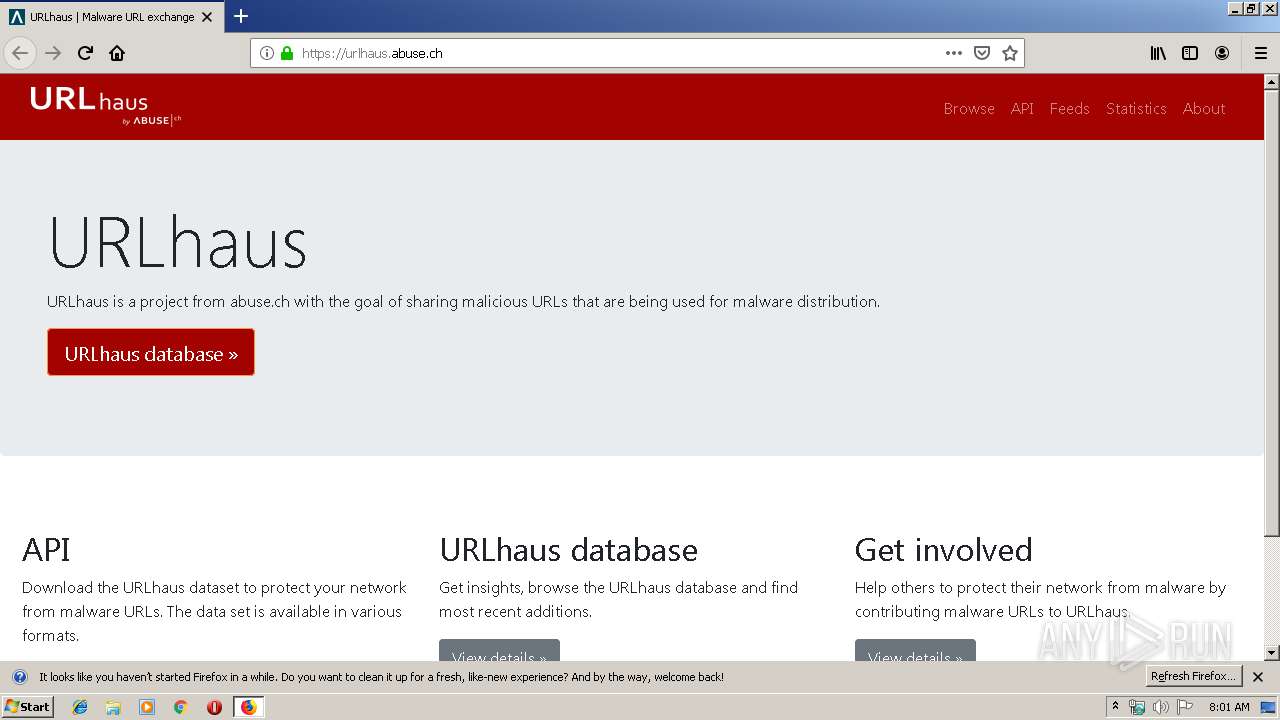Click the URLhaus by abuse.ch logo

(105, 106)
